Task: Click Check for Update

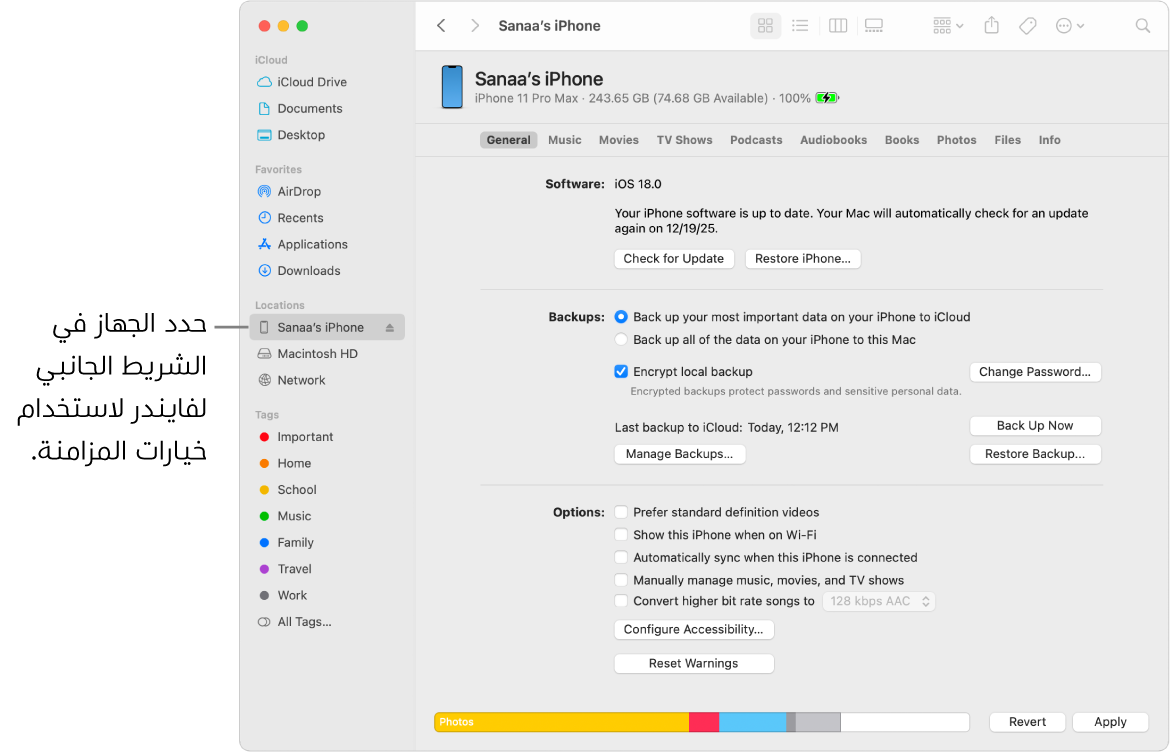Action: (674, 259)
